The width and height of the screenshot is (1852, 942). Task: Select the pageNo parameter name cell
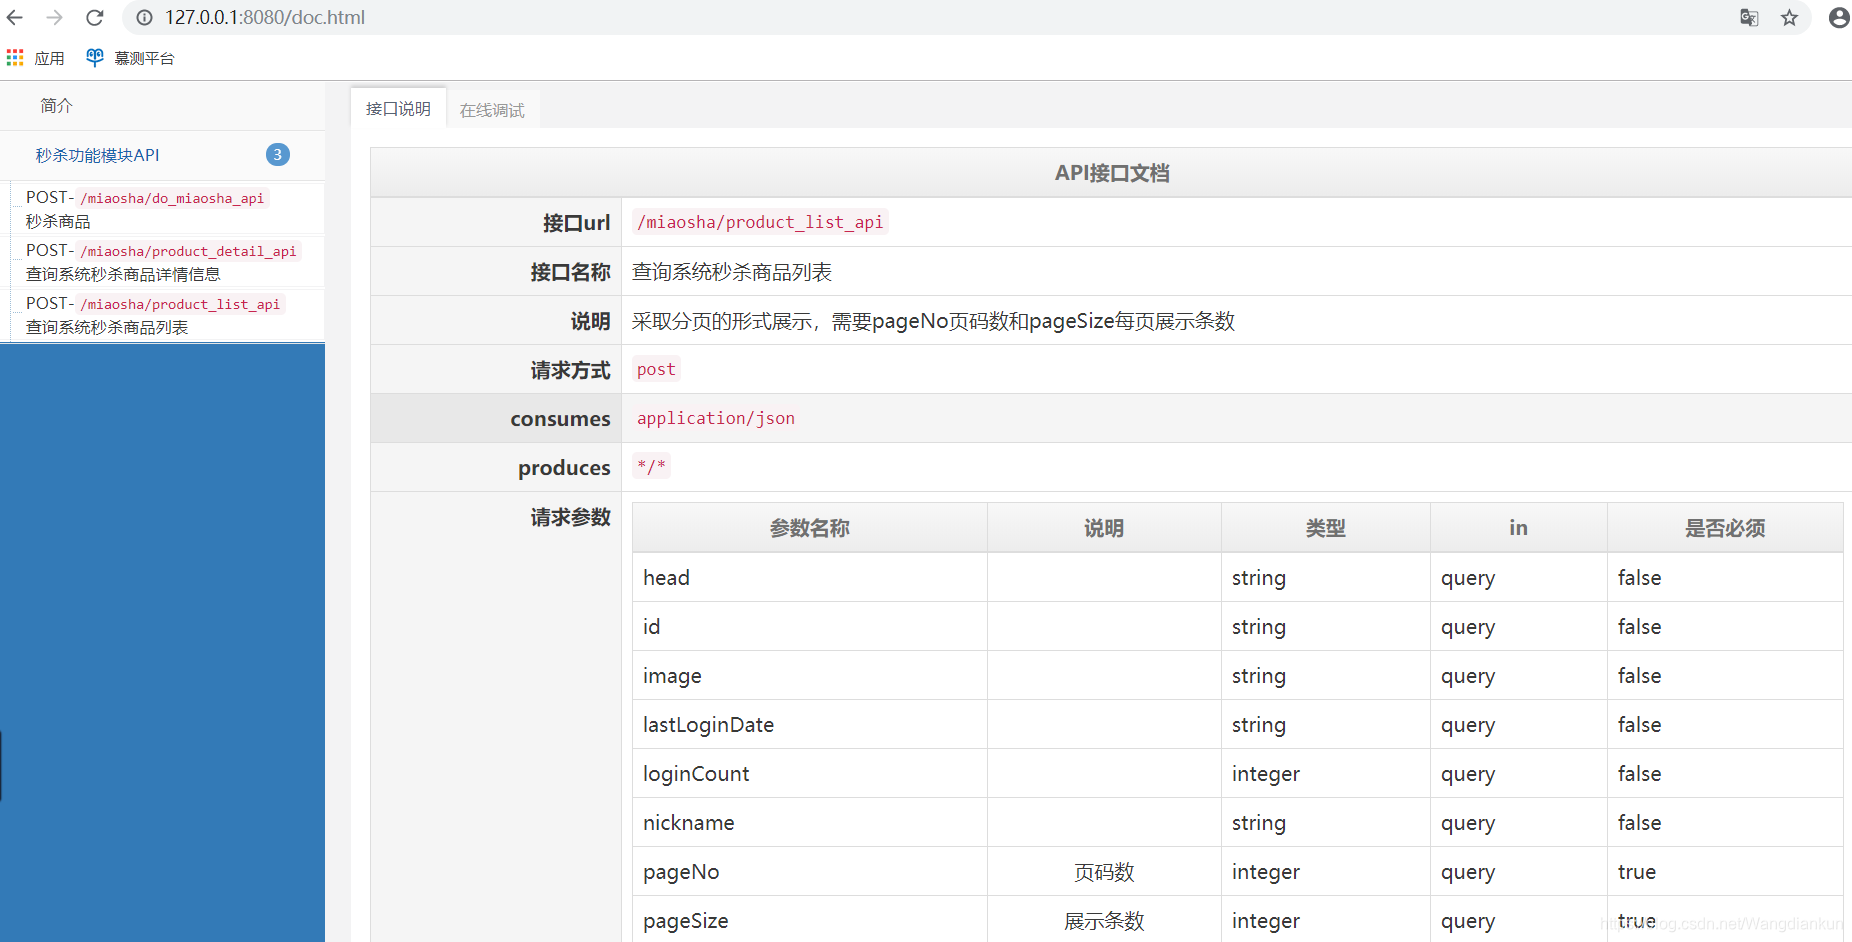coord(810,872)
